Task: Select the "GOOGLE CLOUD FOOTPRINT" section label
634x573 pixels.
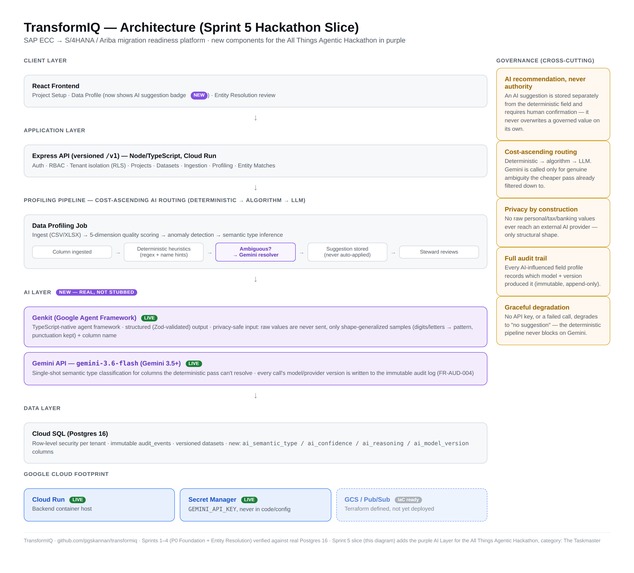Action: click(66, 474)
